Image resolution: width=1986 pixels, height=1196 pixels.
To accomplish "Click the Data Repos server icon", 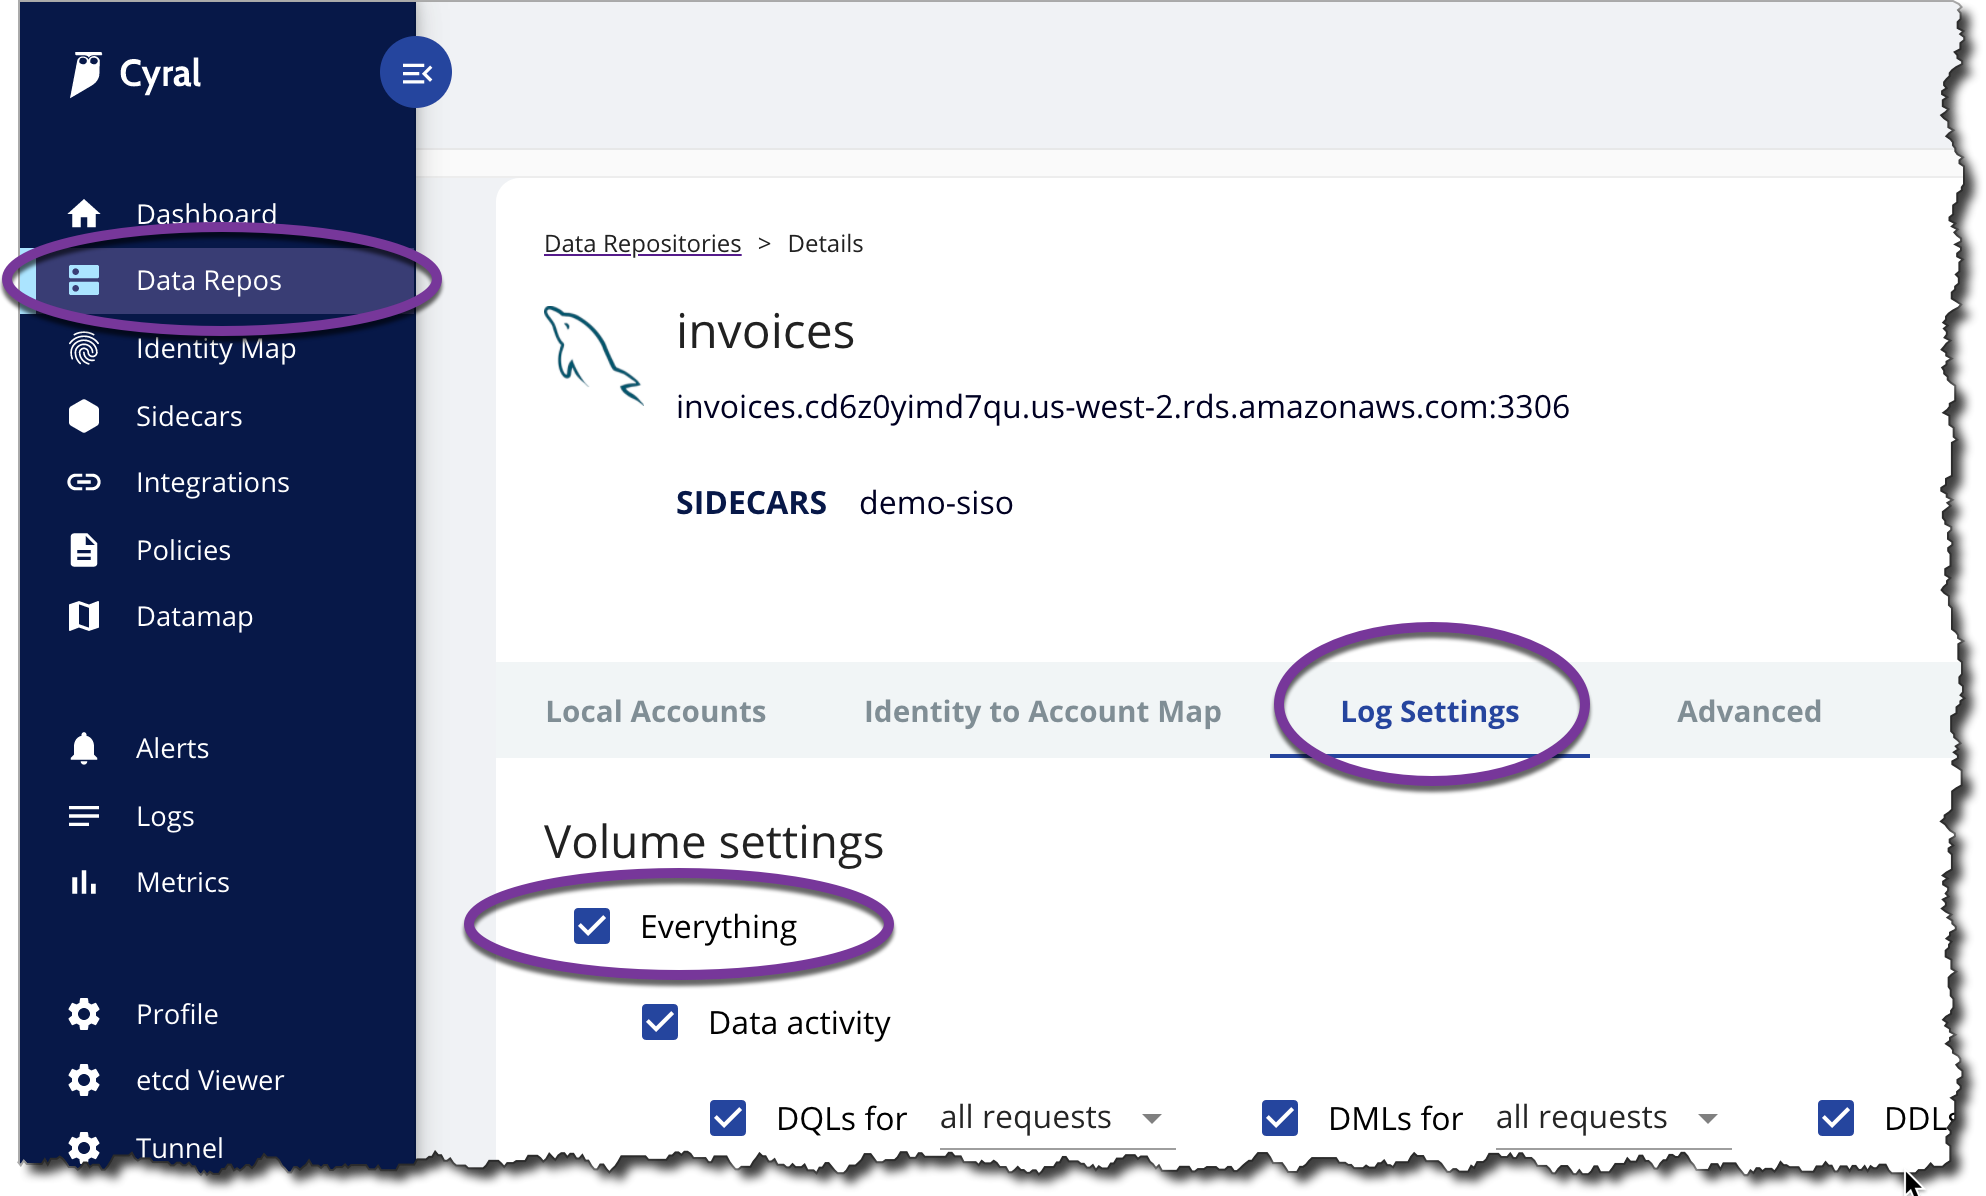I will tap(84, 280).
